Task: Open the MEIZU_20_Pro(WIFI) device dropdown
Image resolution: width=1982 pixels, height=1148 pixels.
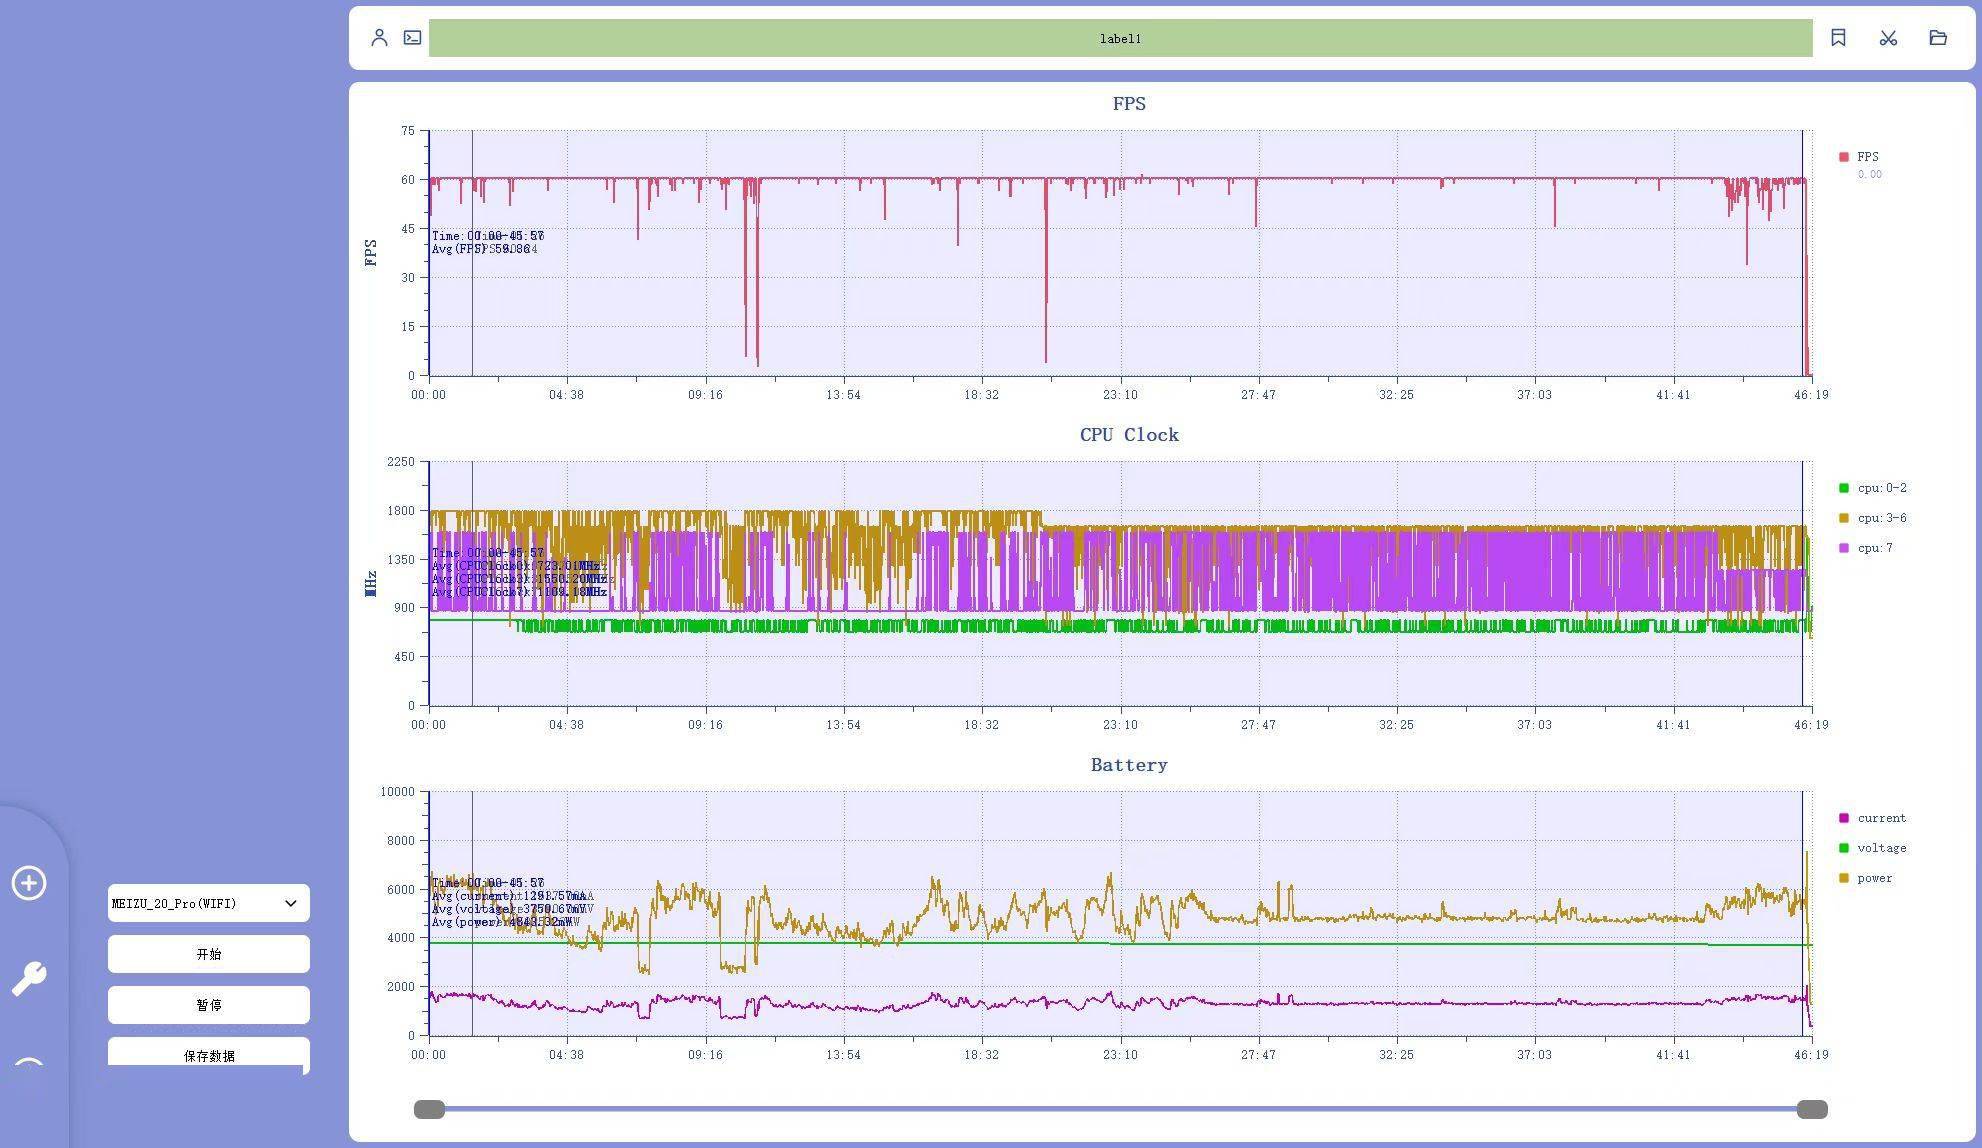Action: pos(209,903)
